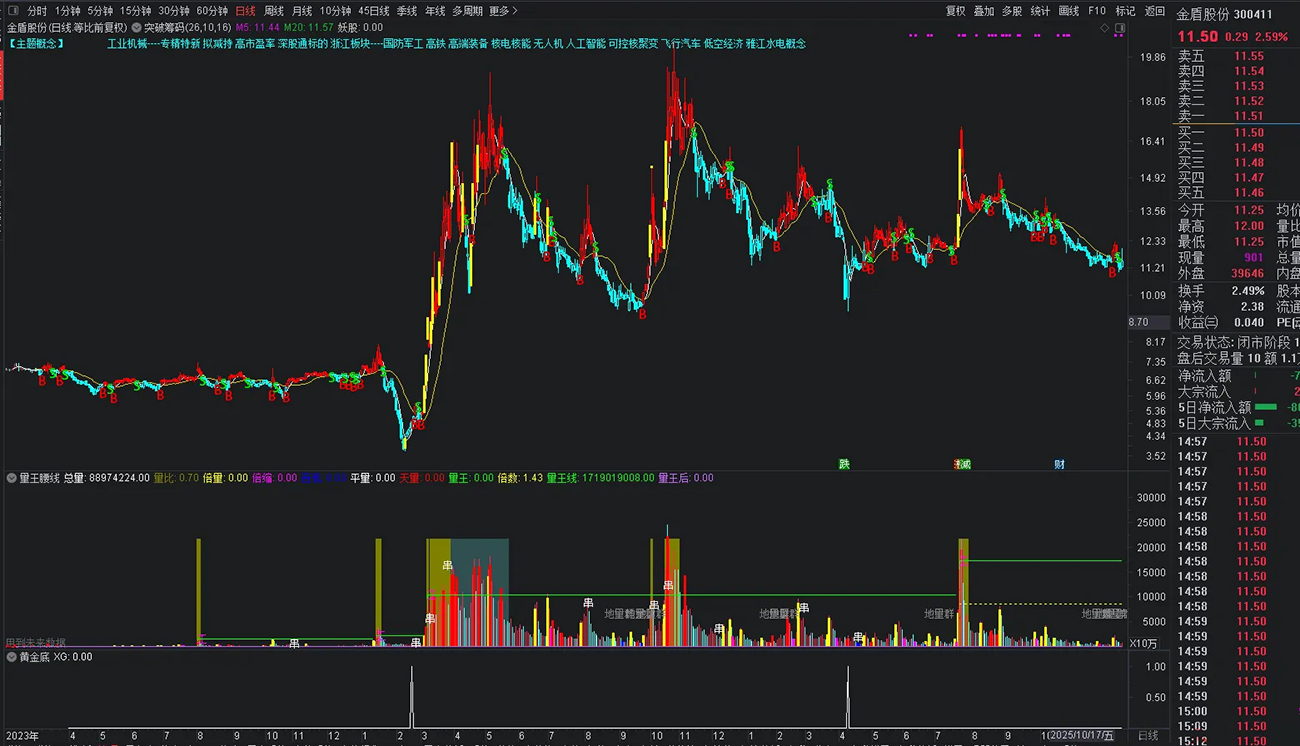Click the current price 11.50 in header

point(1197,36)
